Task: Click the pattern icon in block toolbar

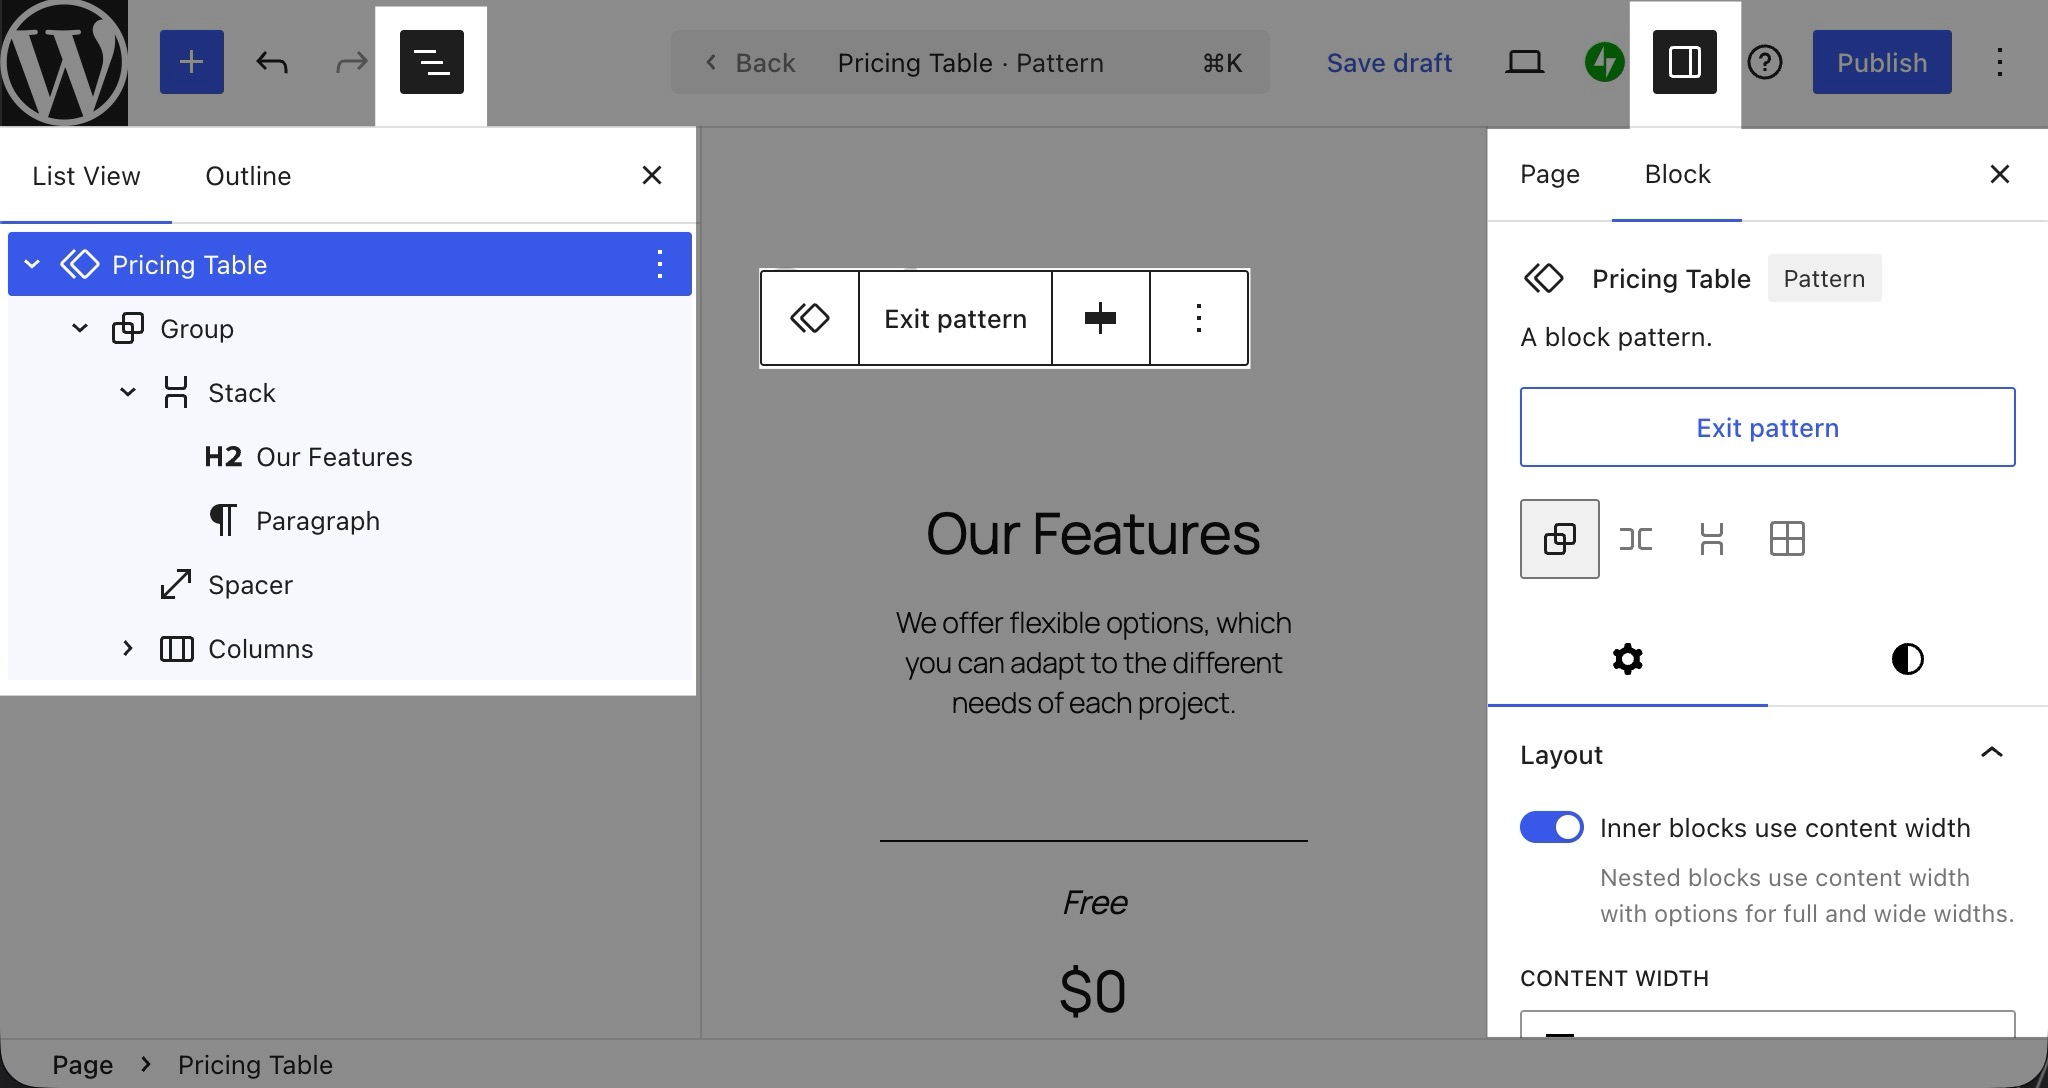Action: coord(810,318)
